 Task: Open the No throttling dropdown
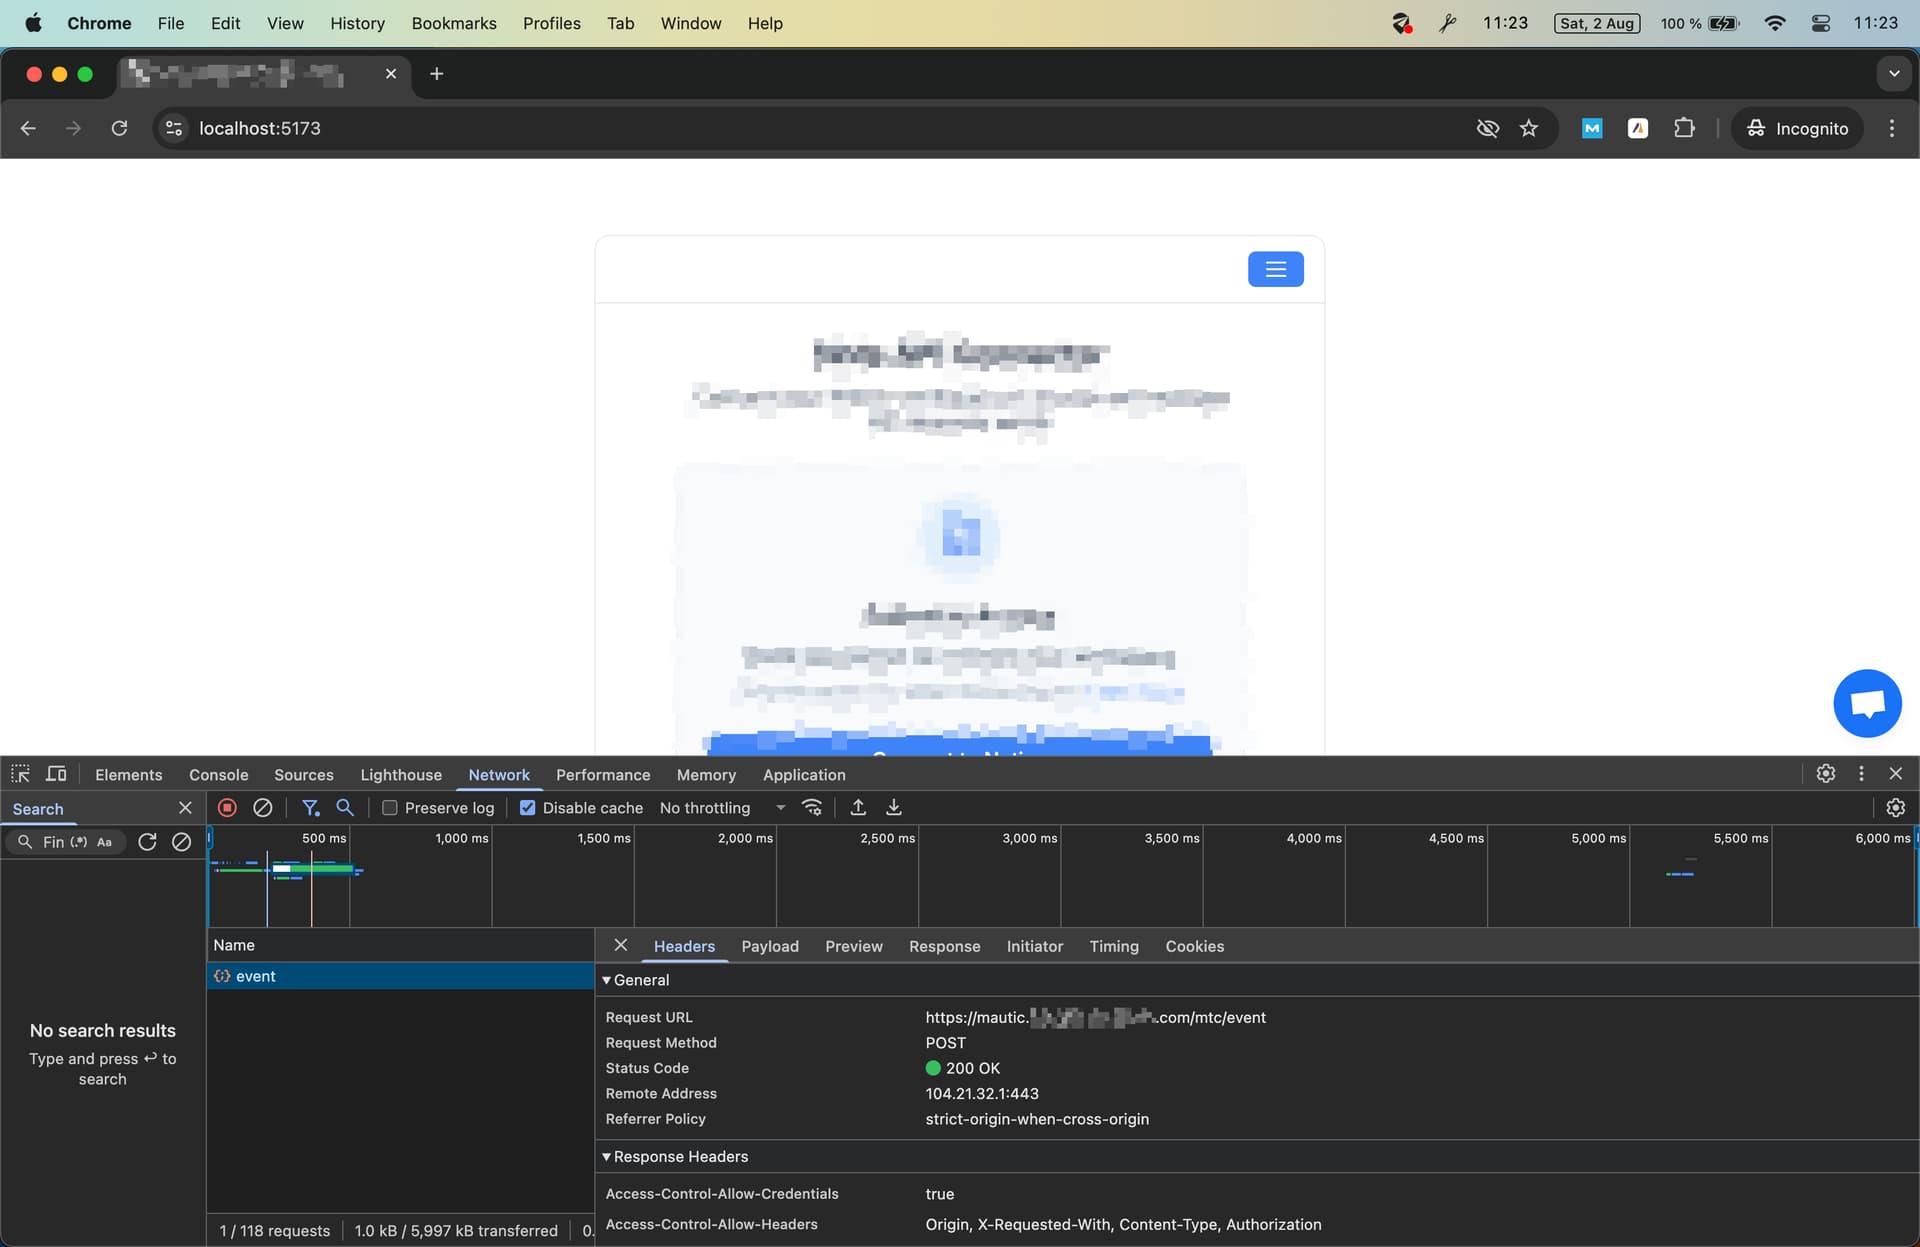point(722,808)
